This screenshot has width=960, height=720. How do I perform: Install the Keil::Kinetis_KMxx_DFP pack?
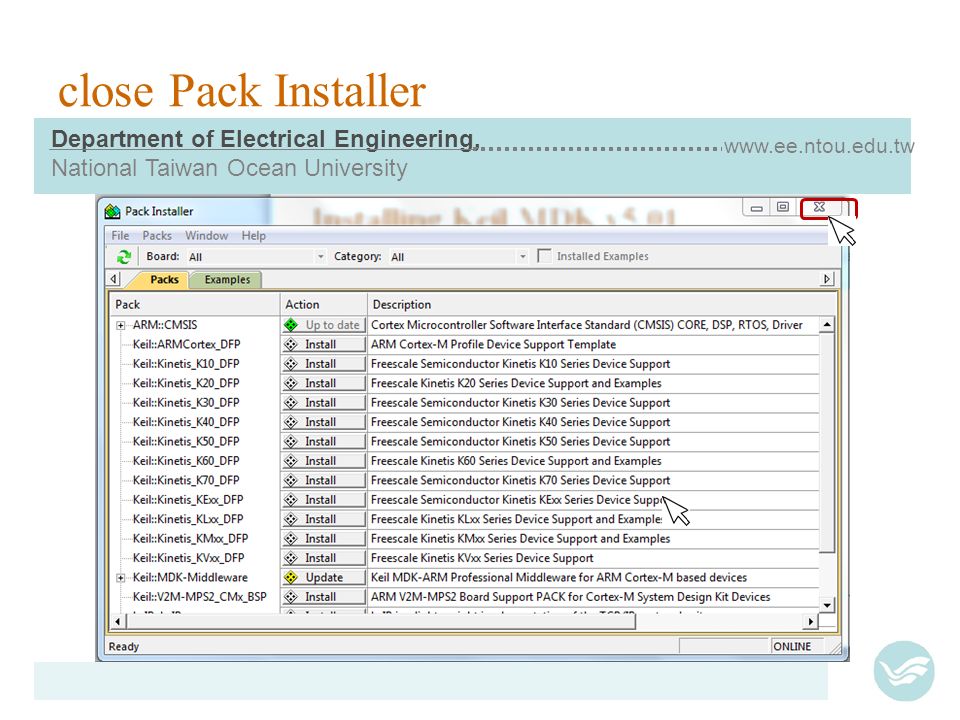(x=324, y=539)
